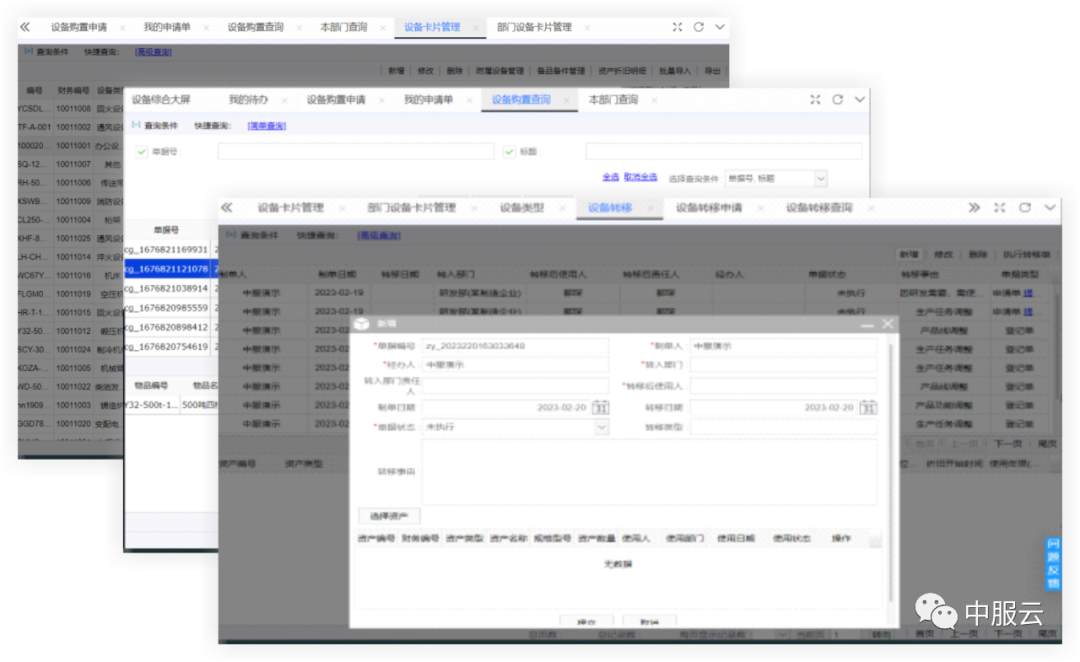Focus the 转入部门 field in 新增 dialog

pyautogui.click(x=784, y=365)
